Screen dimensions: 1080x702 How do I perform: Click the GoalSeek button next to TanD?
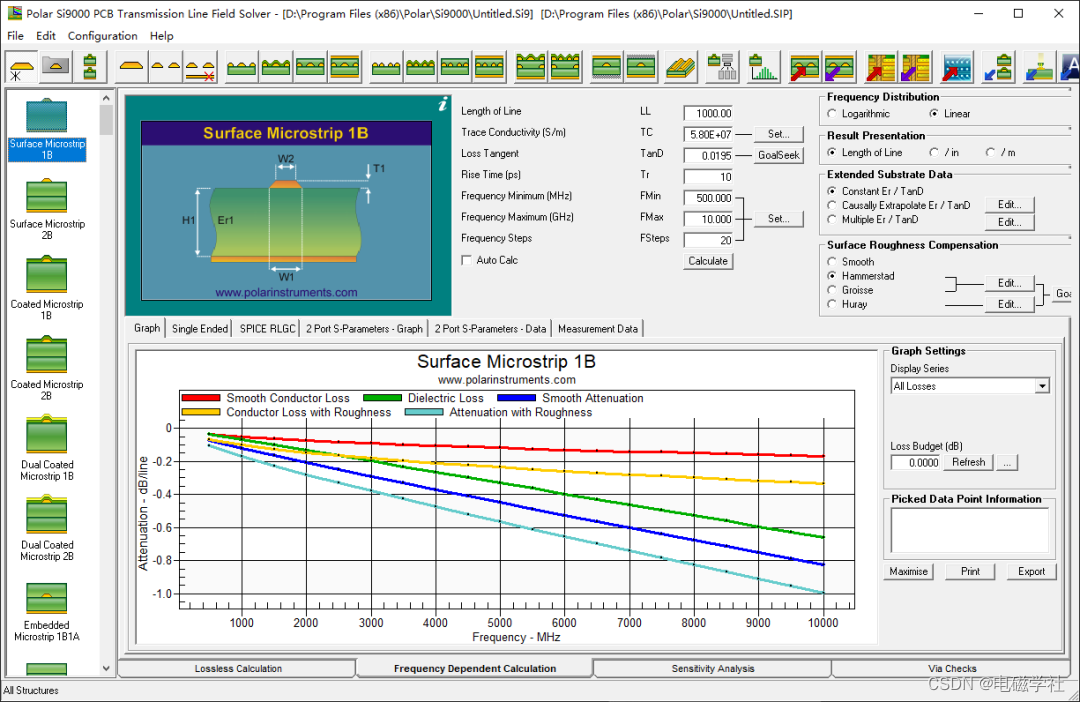pos(778,155)
